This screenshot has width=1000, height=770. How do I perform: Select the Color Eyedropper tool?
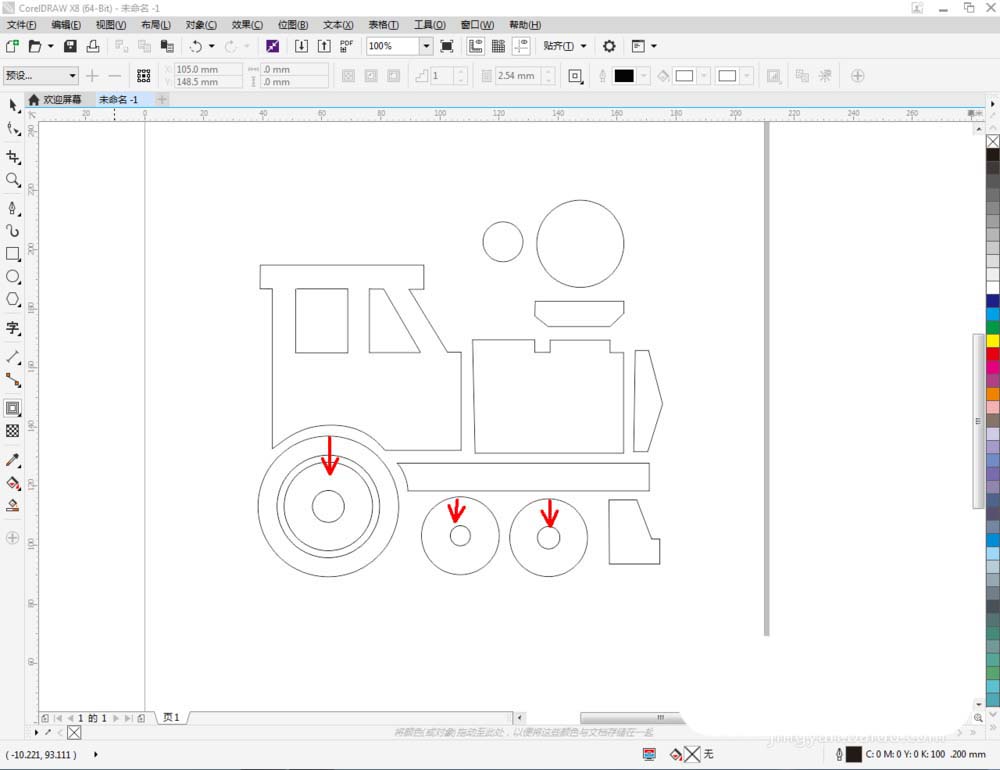[x=13, y=460]
